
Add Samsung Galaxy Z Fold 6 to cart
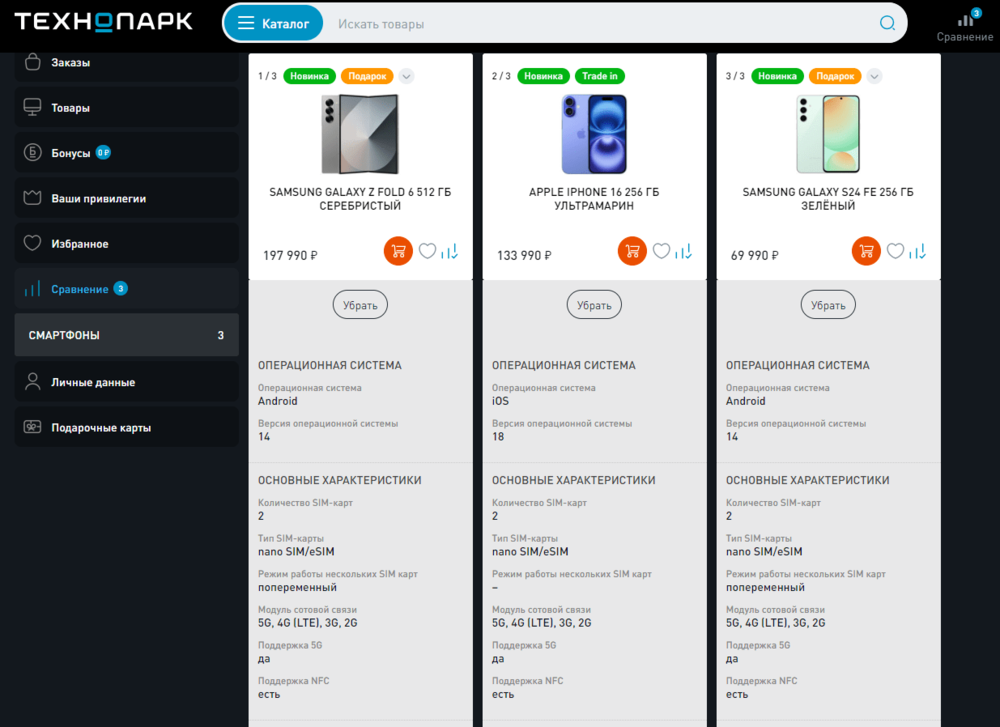(x=398, y=251)
